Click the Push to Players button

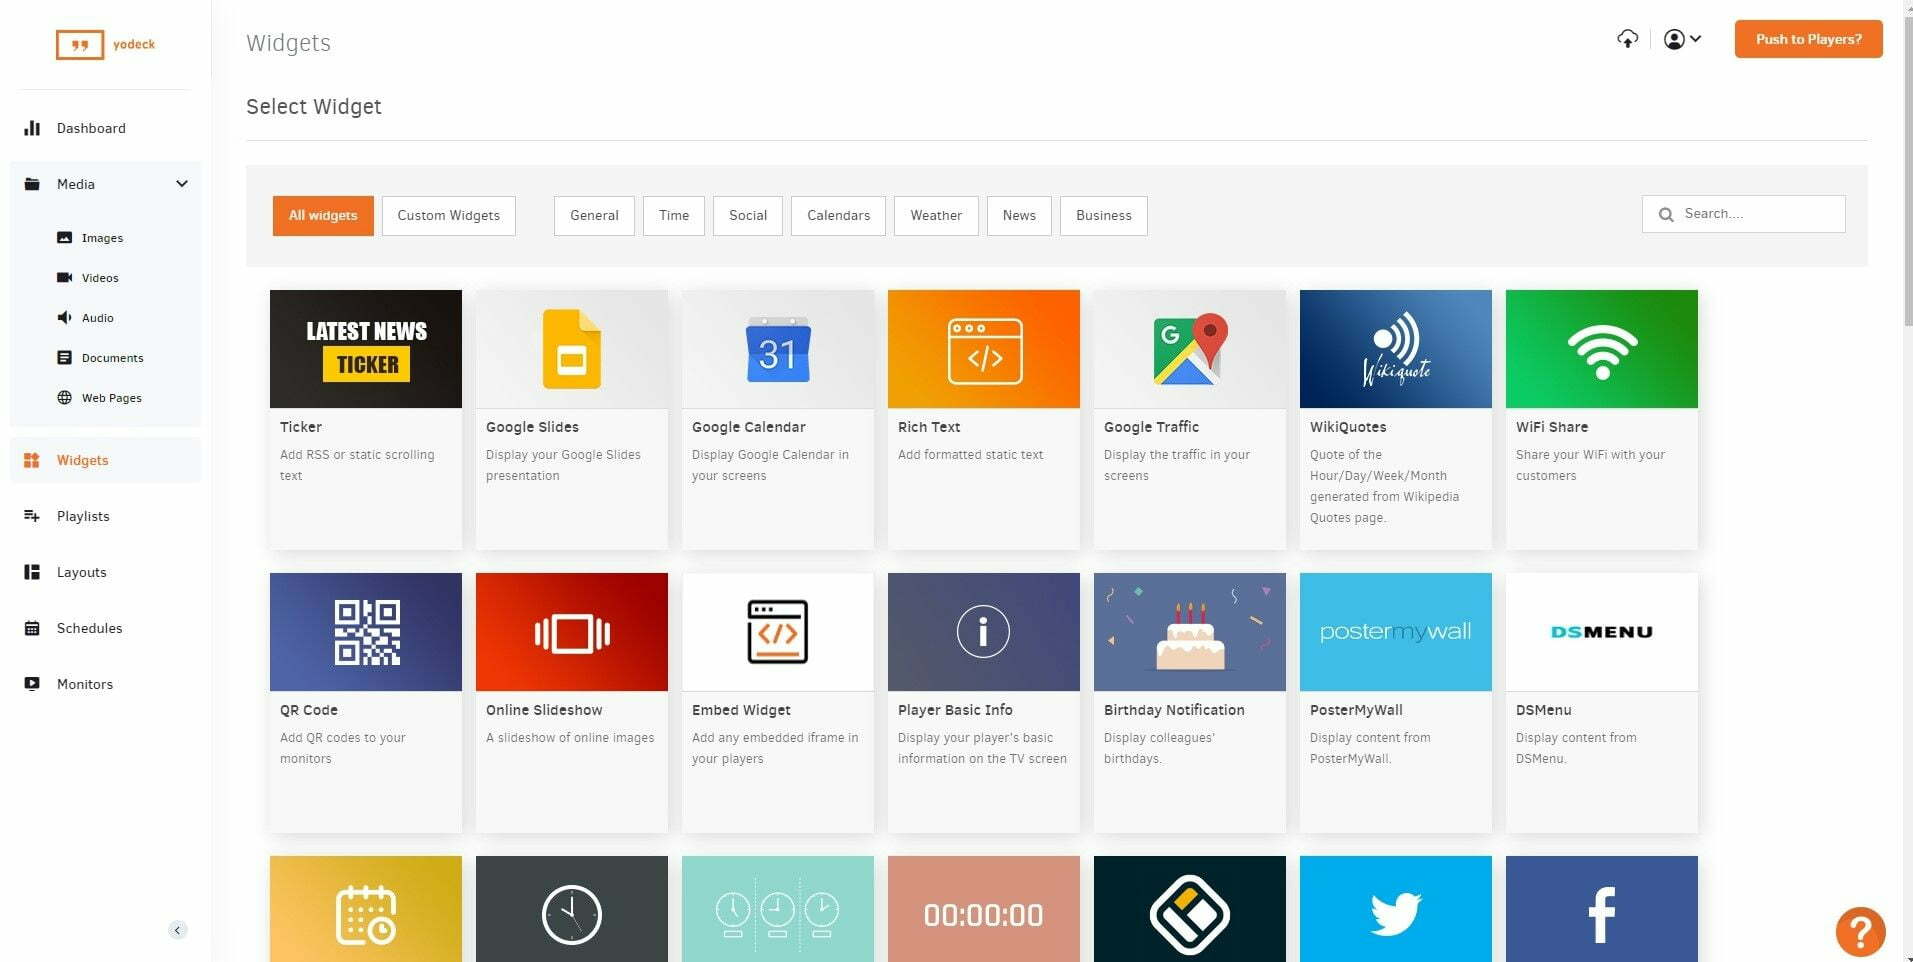click(x=1808, y=39)
